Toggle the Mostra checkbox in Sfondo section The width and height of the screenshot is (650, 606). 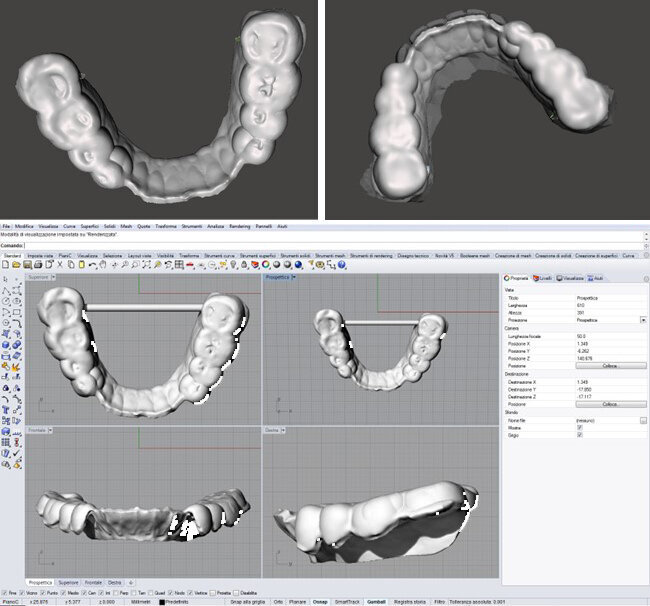pos(580,427)
